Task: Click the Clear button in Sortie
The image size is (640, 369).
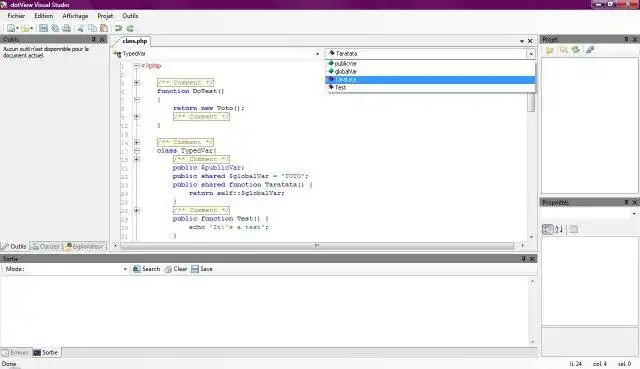Action: (x=176, y=269)
